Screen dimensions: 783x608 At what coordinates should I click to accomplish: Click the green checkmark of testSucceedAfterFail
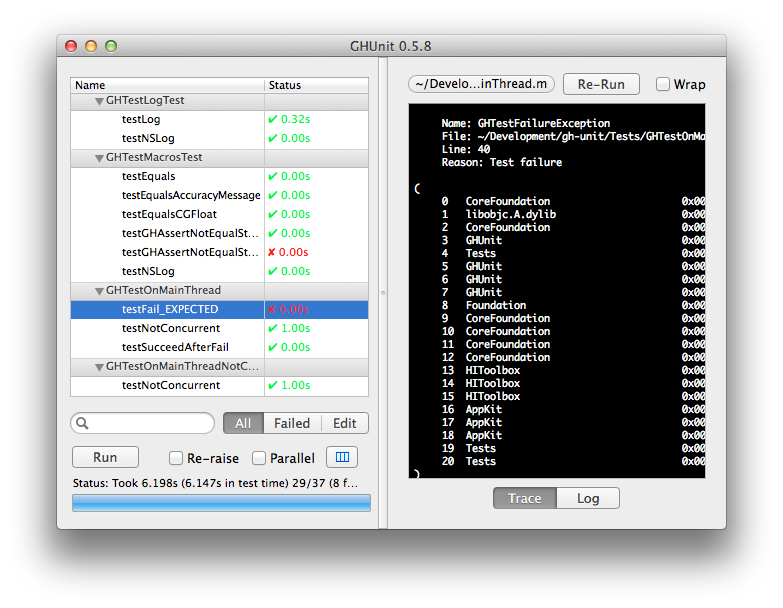point(273,347)
